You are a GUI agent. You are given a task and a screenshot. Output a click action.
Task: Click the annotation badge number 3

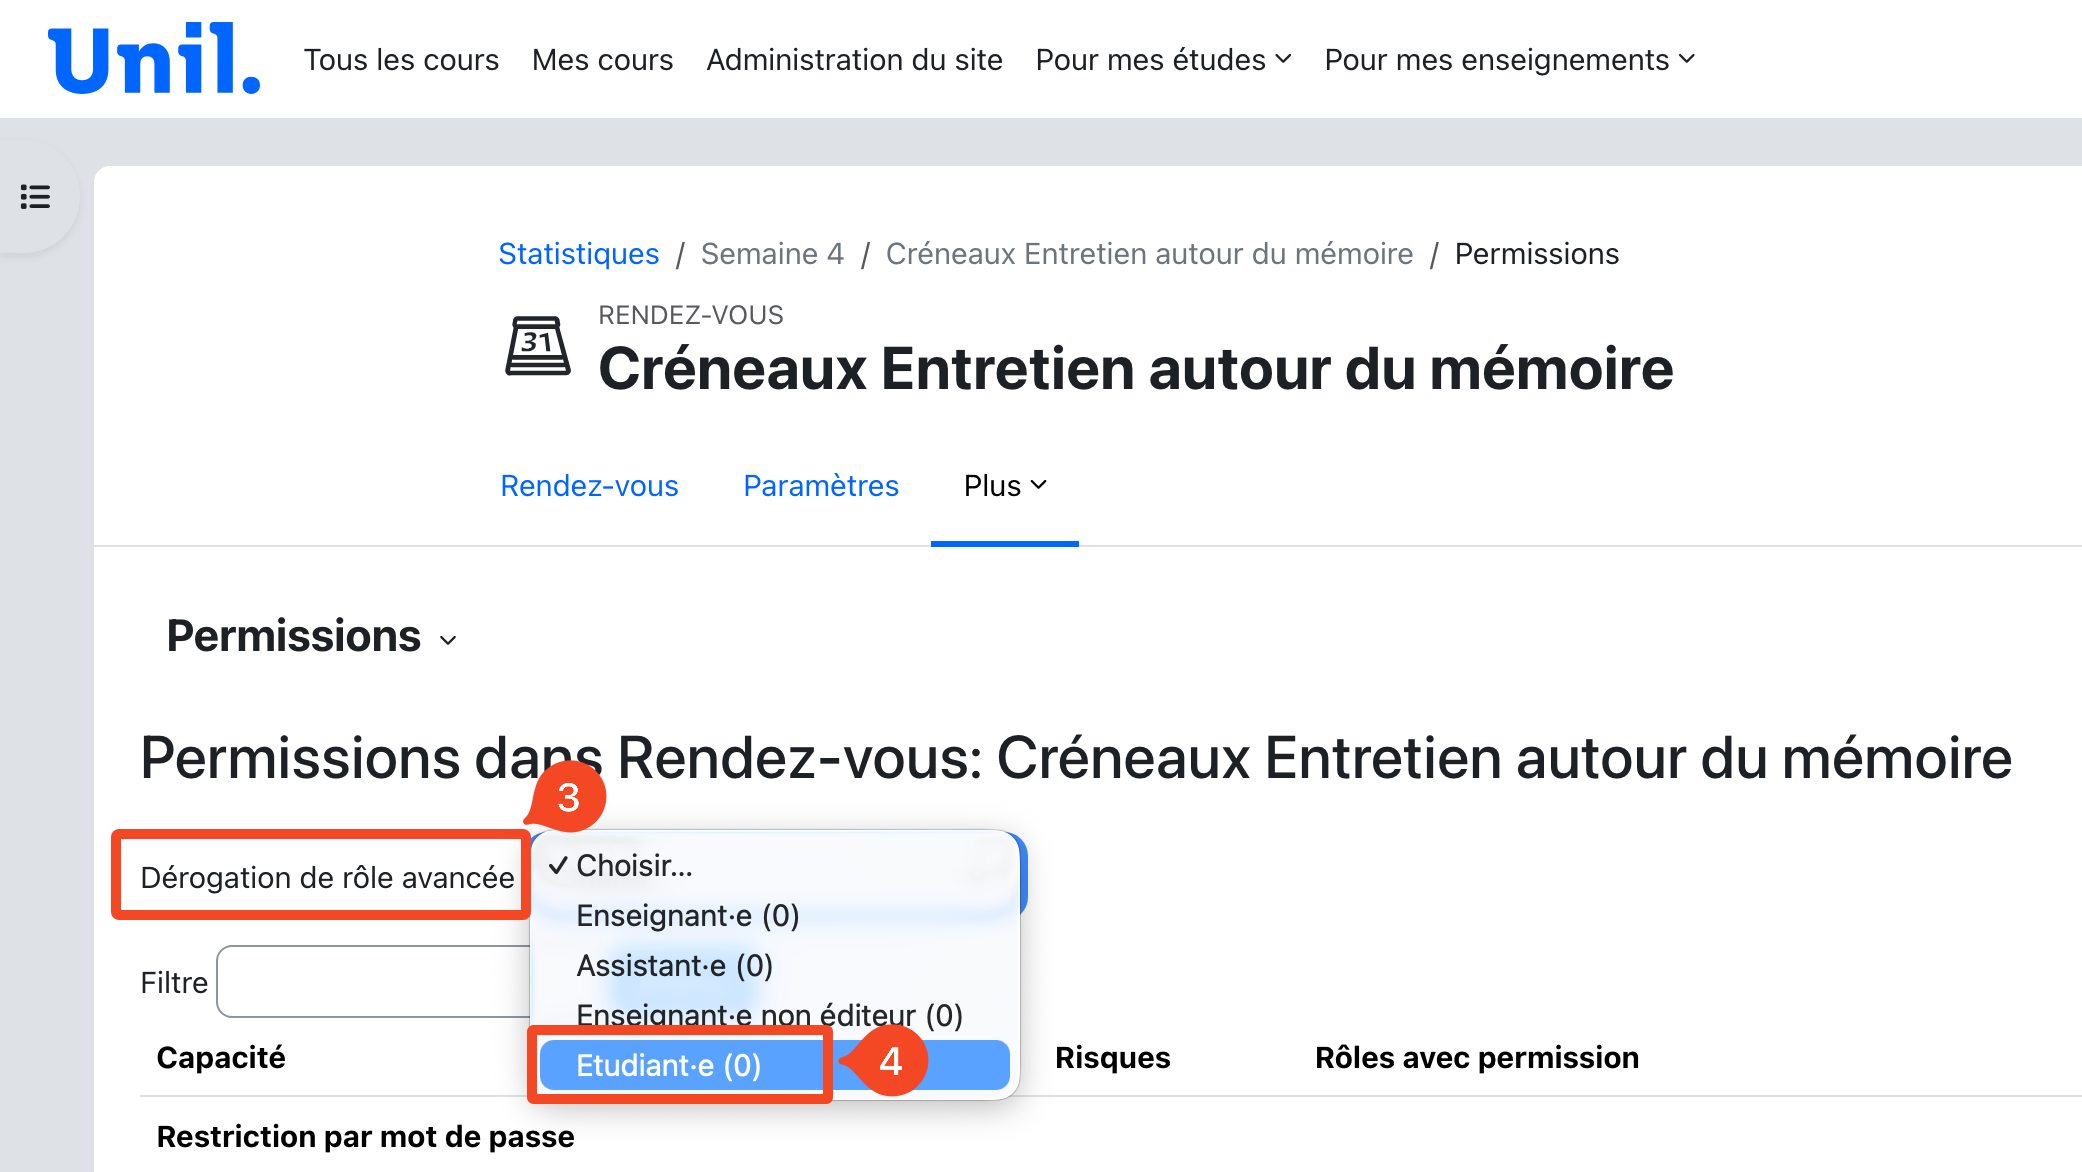tap(568, 798)
